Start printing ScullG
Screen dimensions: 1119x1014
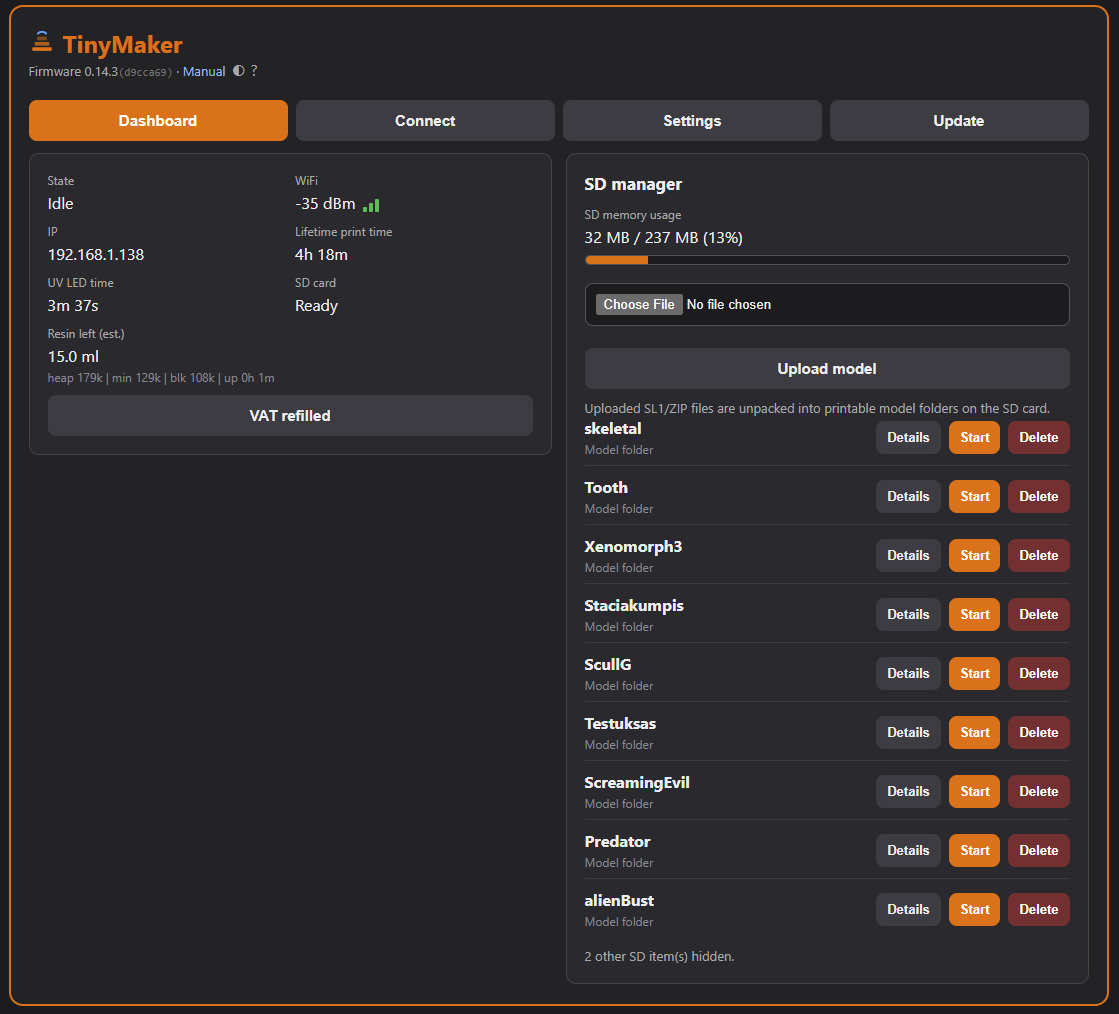point(975,674)
